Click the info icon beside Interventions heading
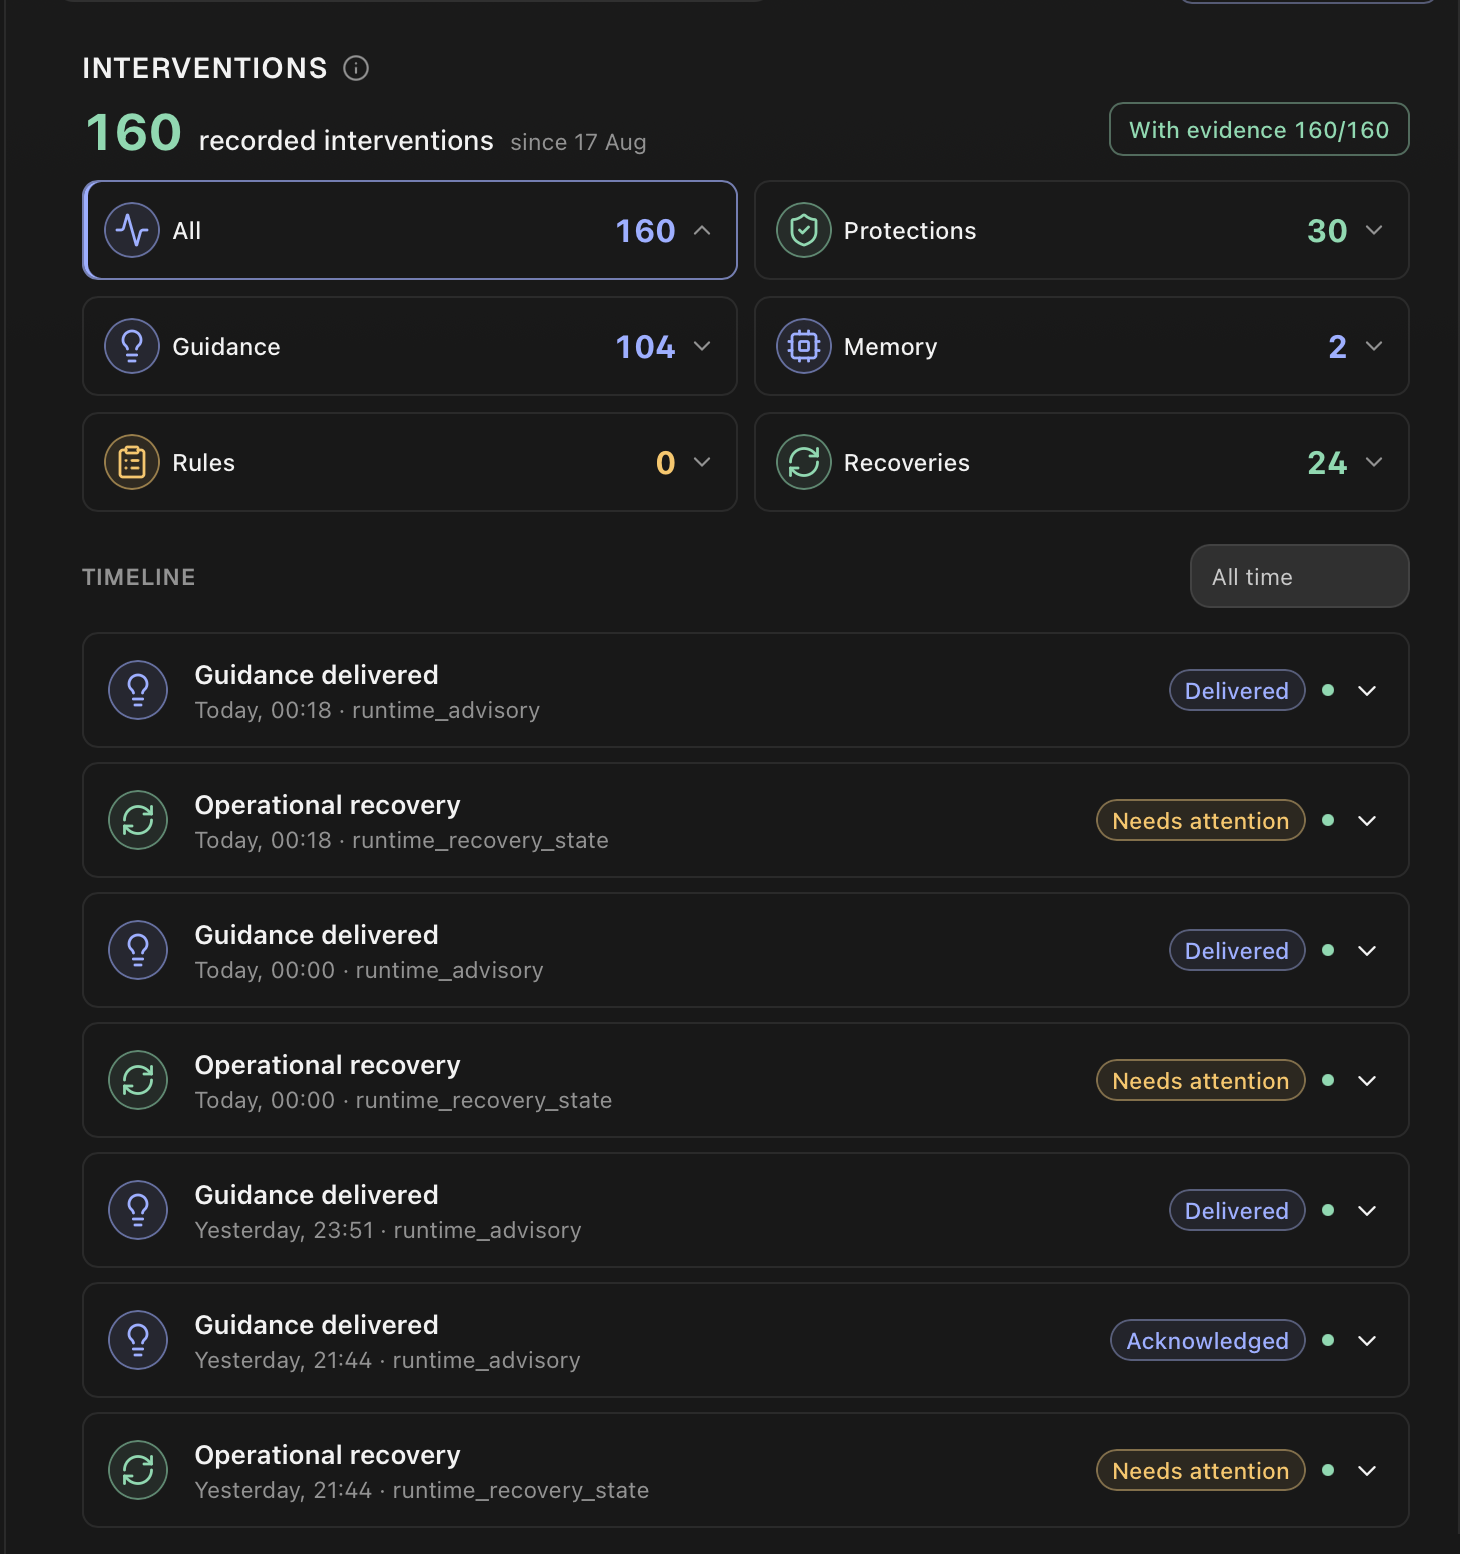 tap(356, 68)
